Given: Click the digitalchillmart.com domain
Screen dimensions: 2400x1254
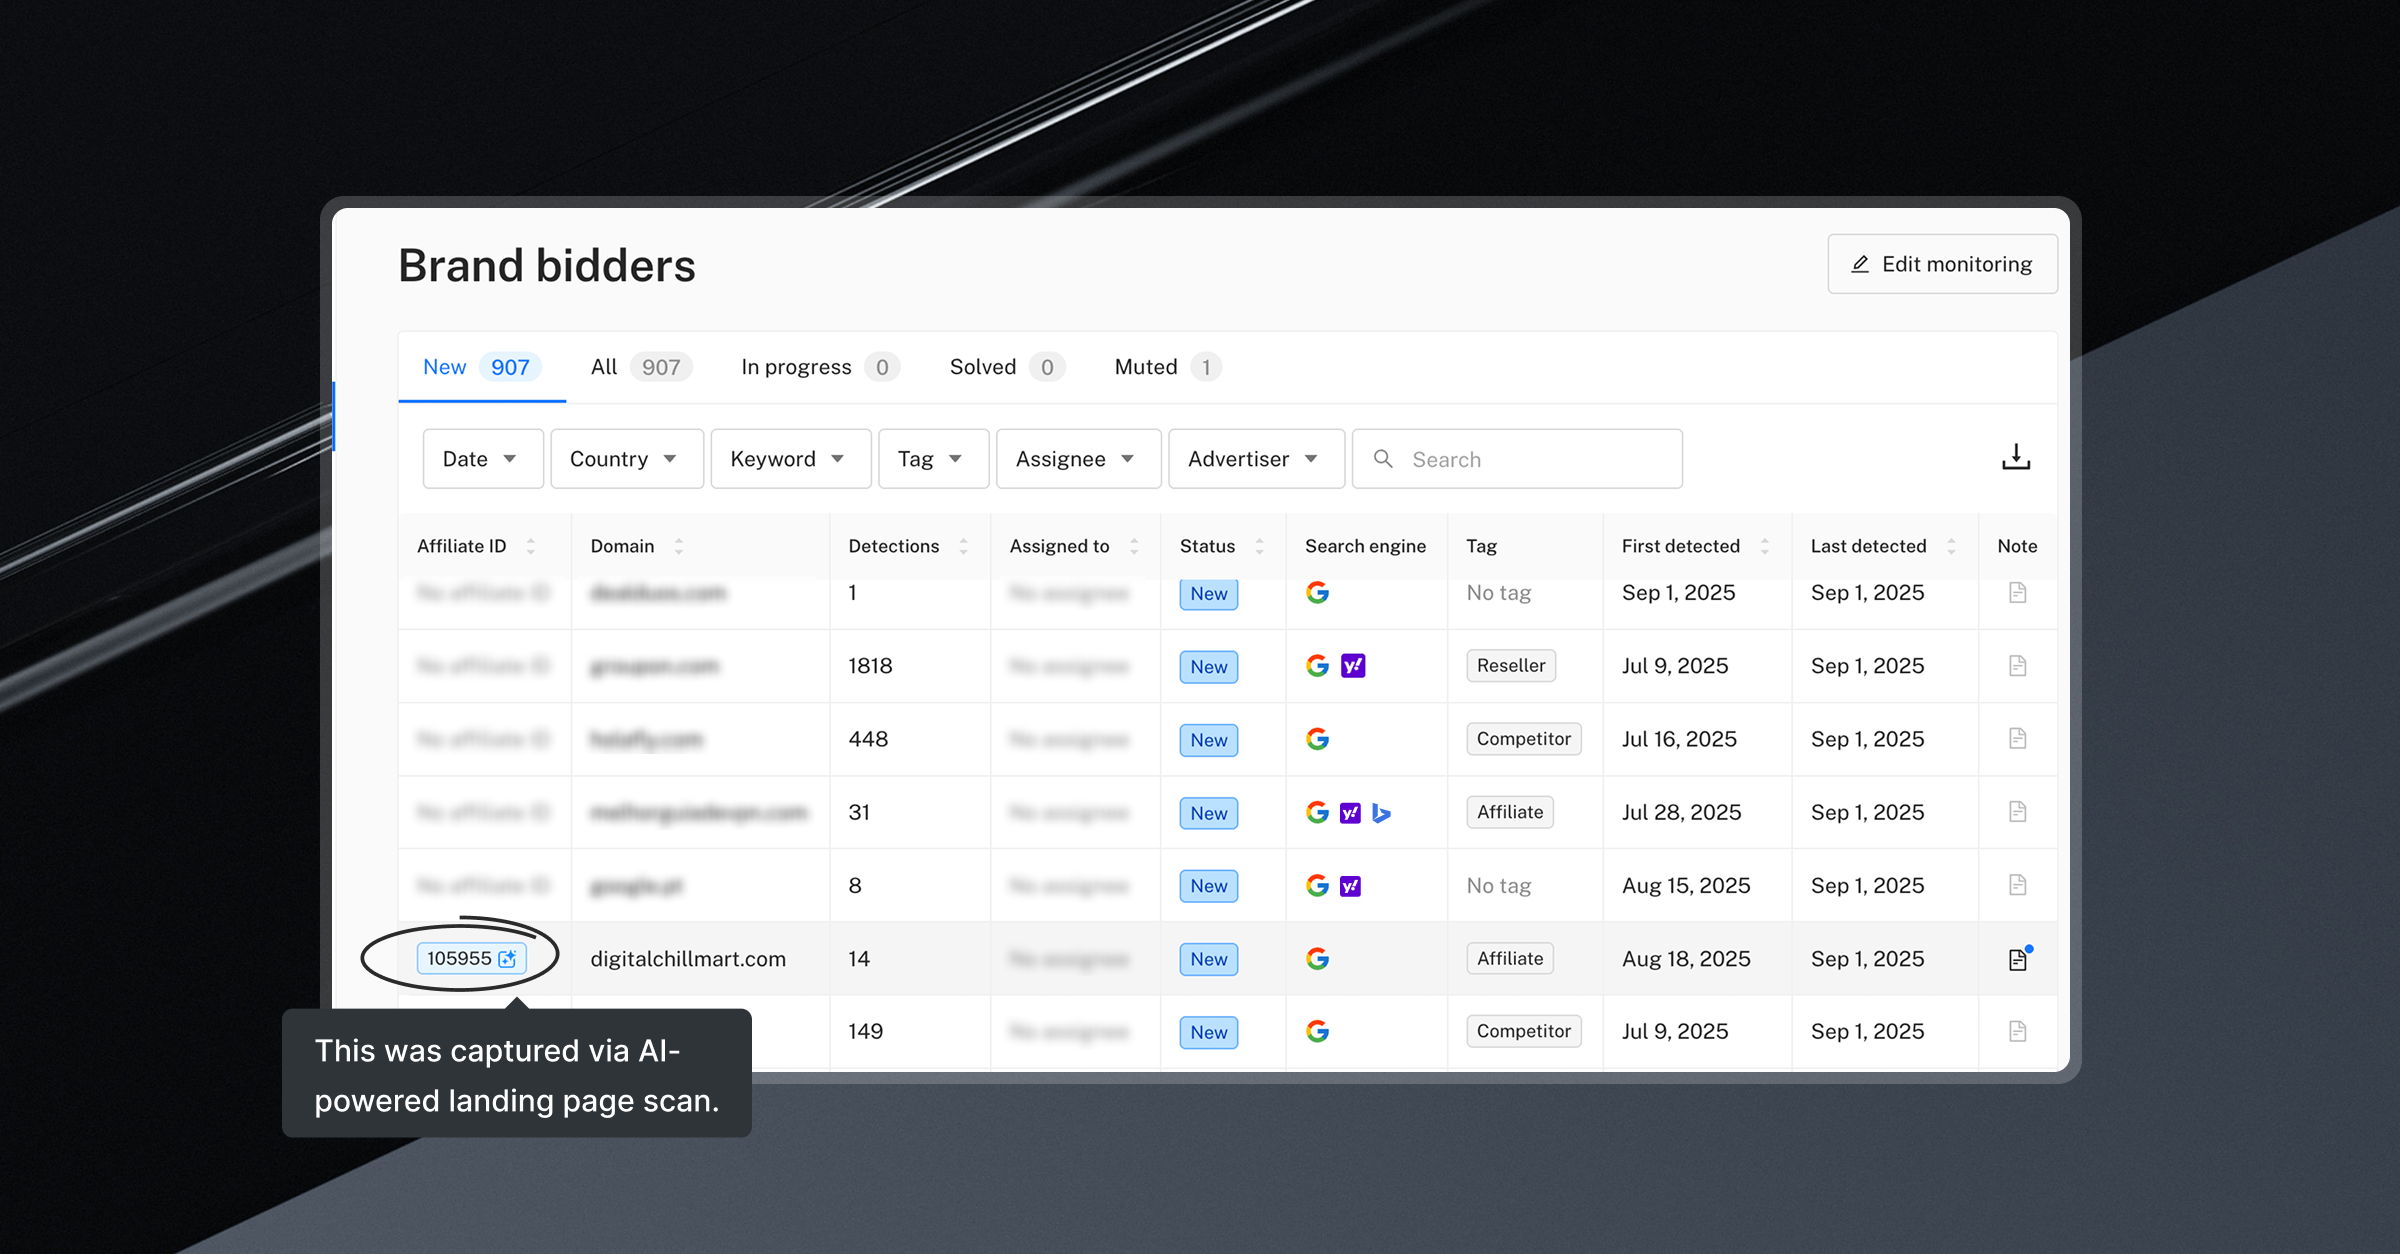Looking at the screenshot, I should coord(688,959).
